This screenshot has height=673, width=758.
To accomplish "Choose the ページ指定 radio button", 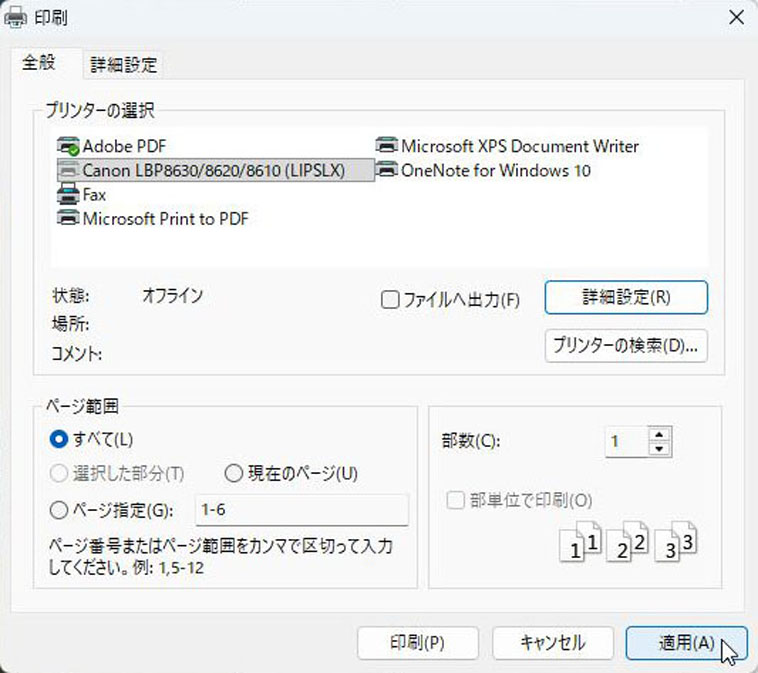I will coord(59,510).
